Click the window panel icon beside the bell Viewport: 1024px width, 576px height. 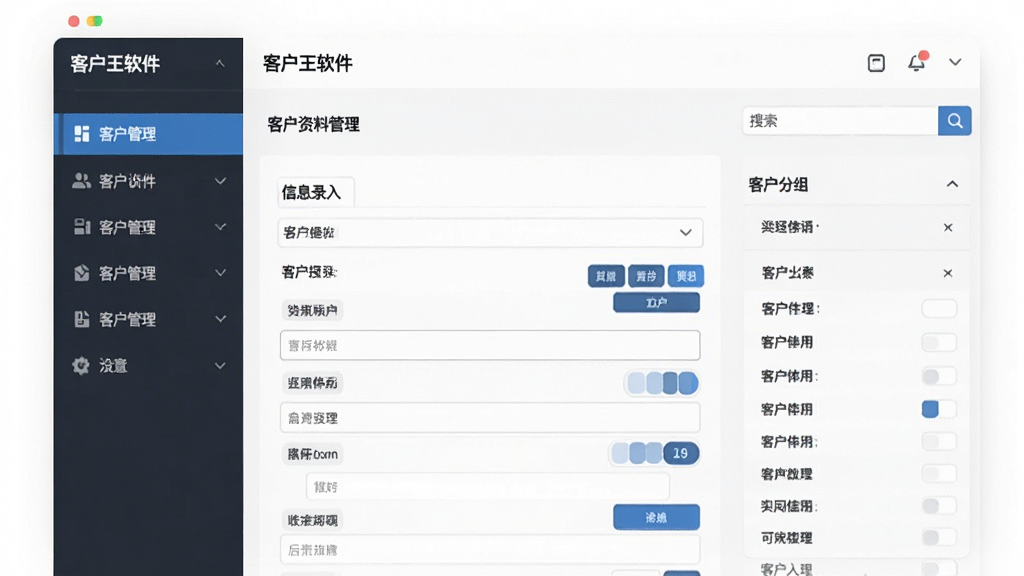point(876,63)
